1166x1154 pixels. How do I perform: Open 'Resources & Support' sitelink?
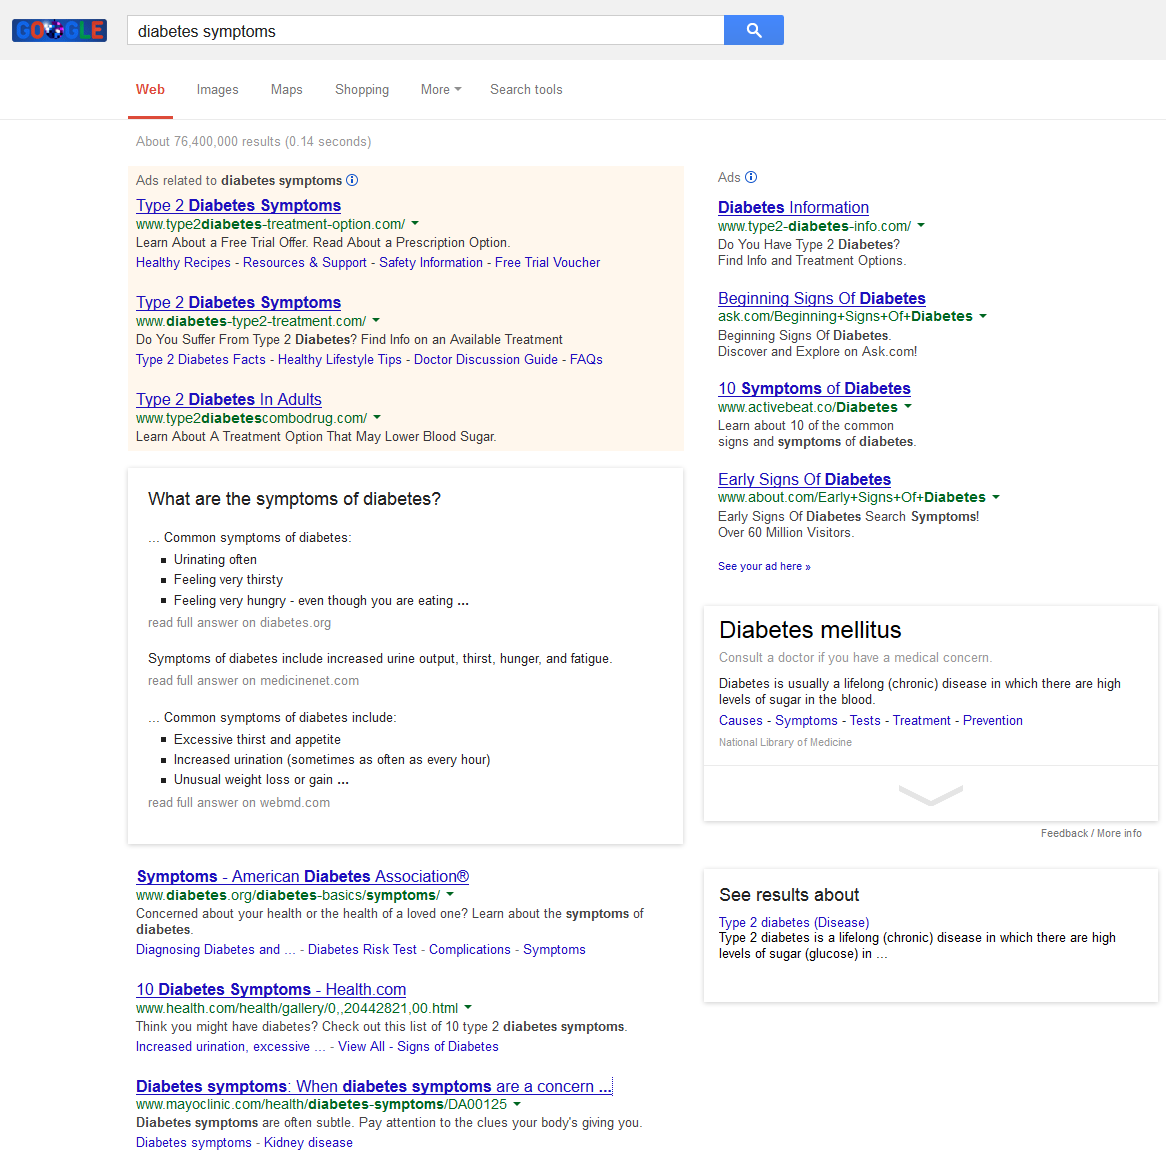pos(305,262)
